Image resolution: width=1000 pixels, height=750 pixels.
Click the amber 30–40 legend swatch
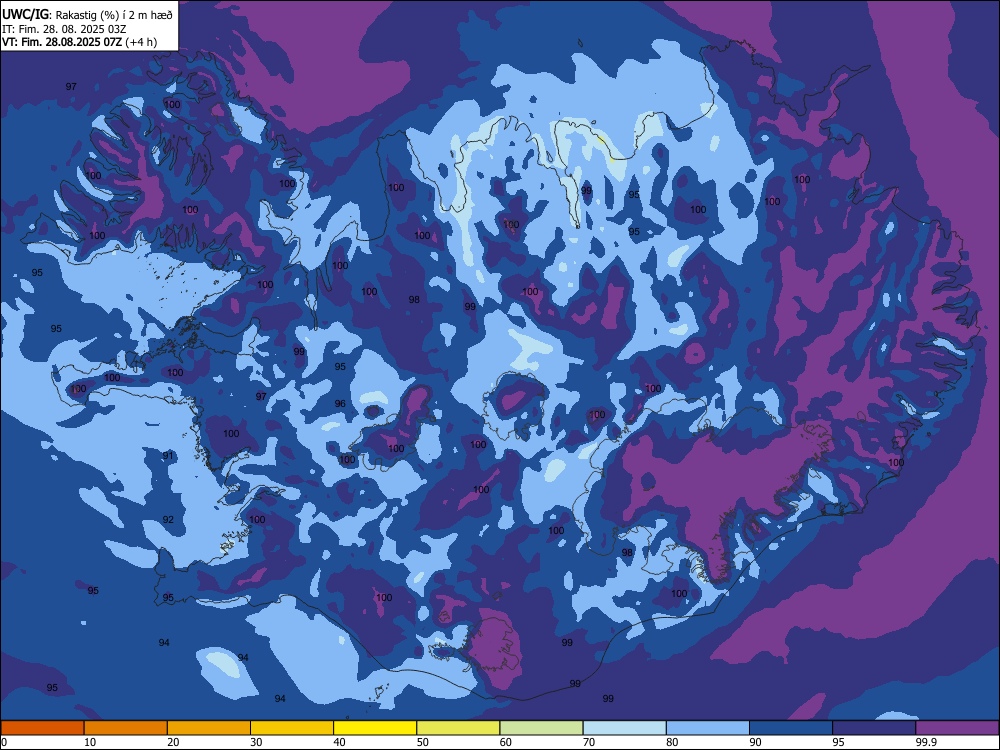tap(292, 728)
